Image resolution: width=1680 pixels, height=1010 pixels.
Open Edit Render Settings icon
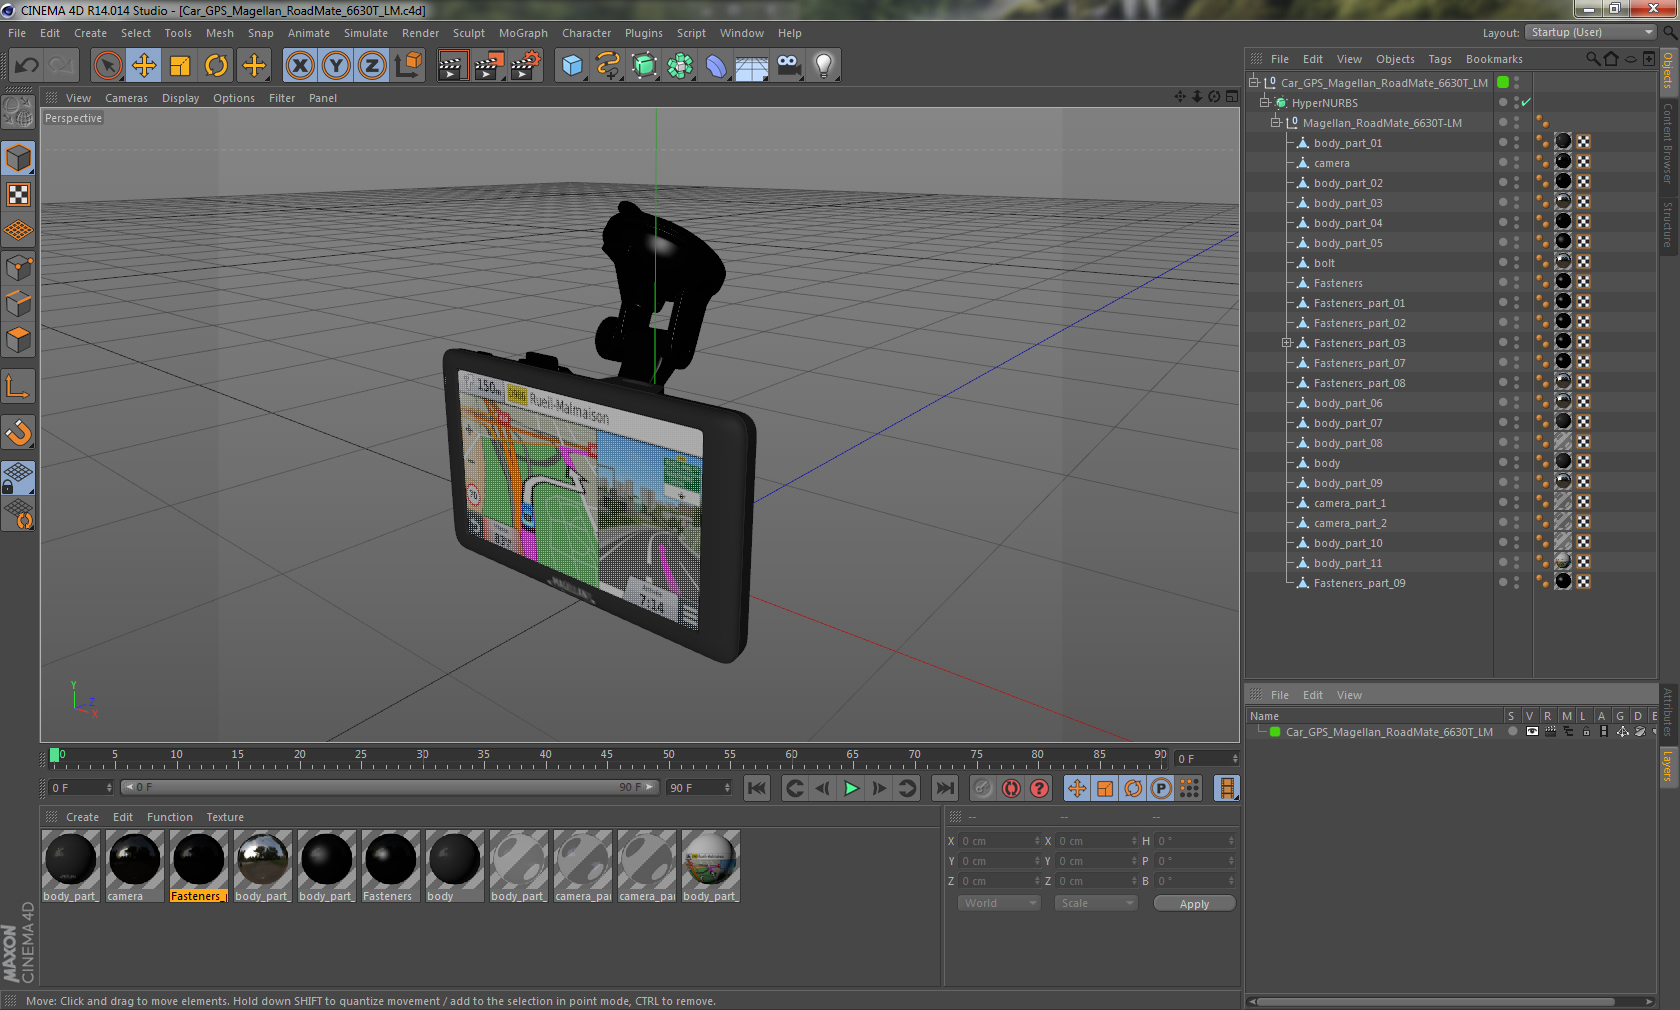[525, 66]
